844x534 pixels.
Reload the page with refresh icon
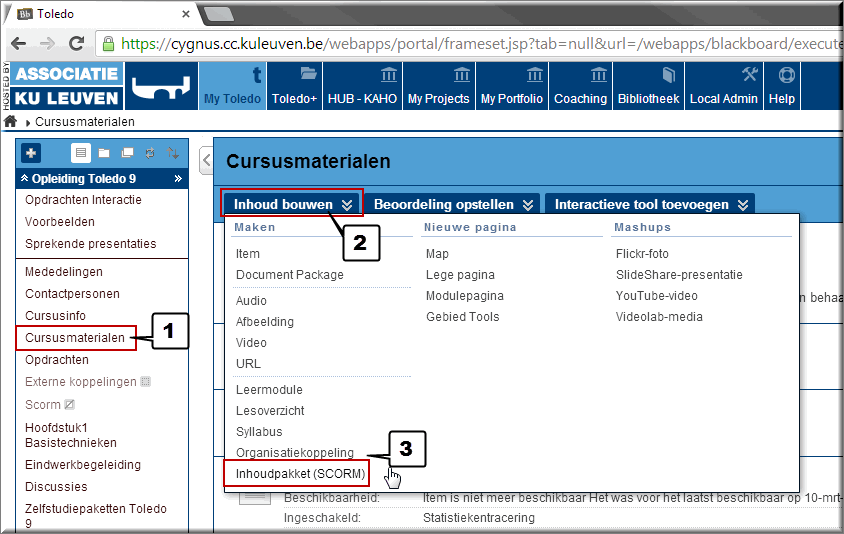coord(76,43)
